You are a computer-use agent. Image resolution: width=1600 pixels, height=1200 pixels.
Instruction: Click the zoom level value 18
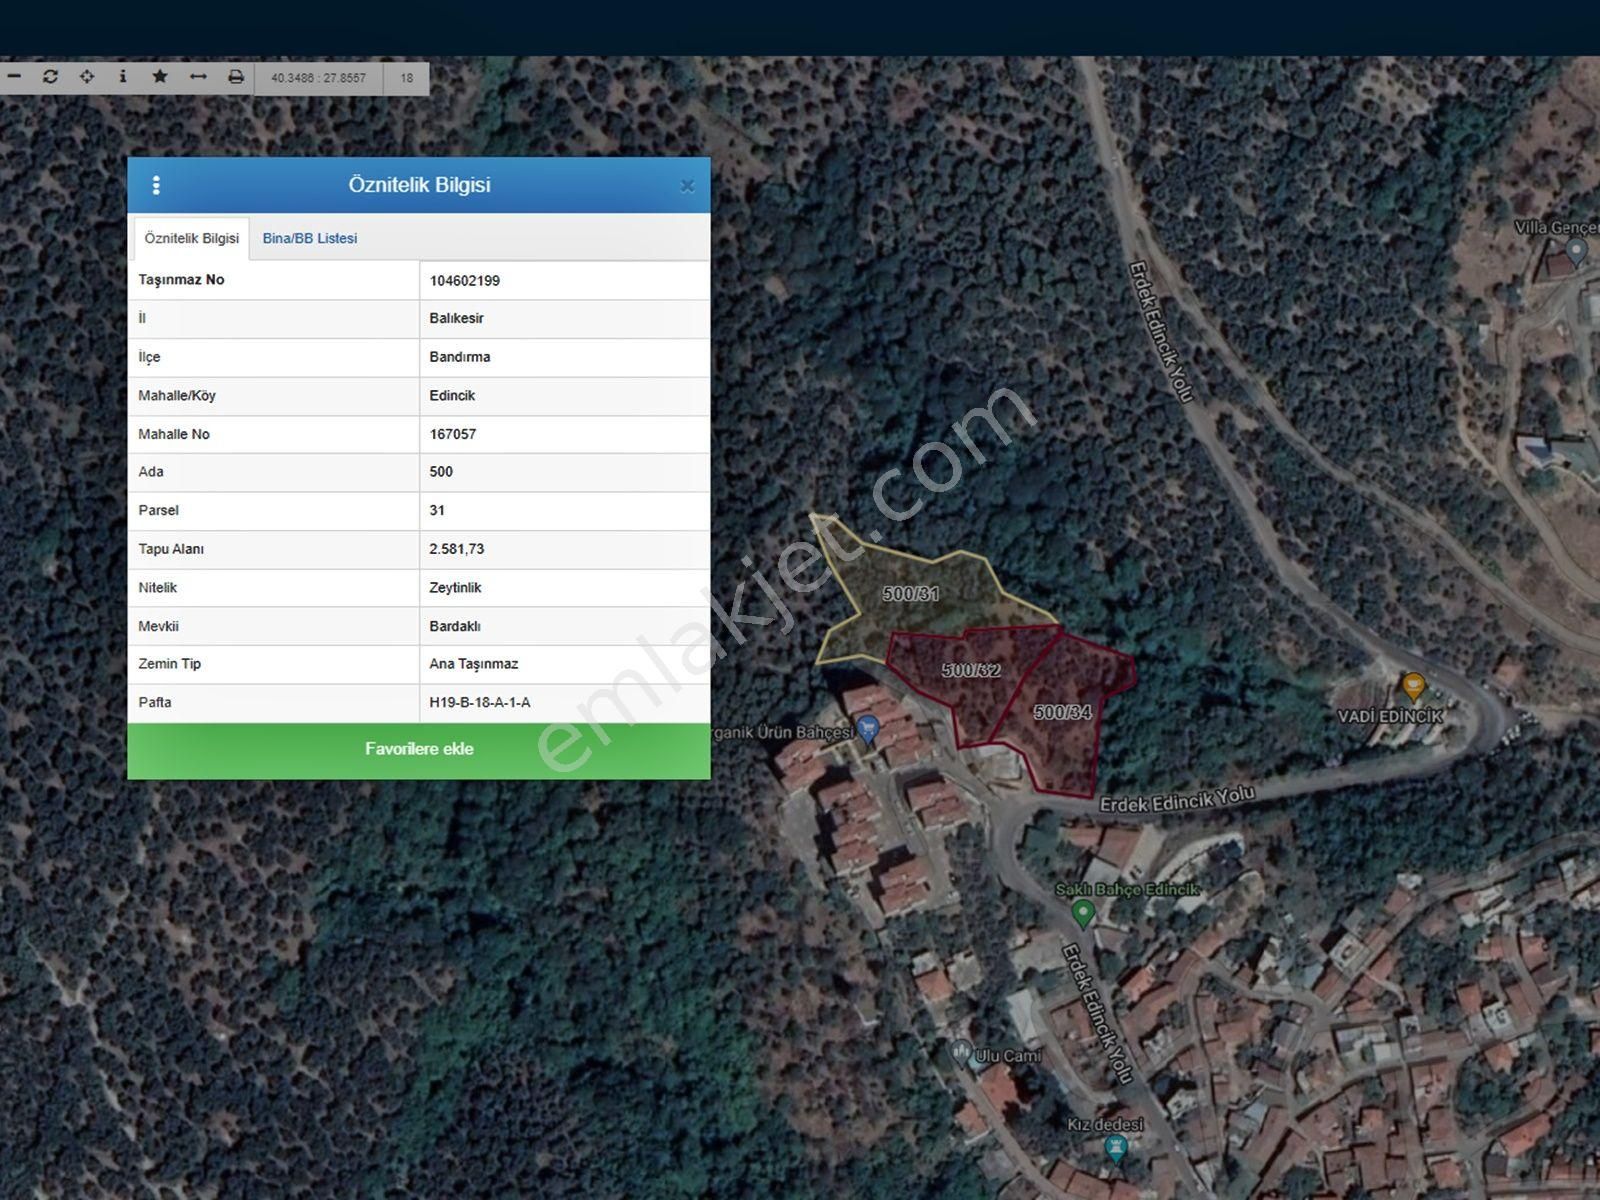point(407,78)
